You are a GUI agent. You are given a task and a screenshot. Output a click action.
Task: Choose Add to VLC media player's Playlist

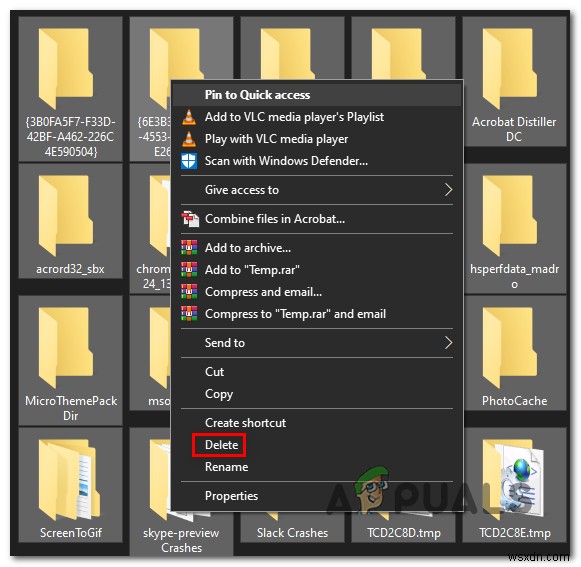317,117
